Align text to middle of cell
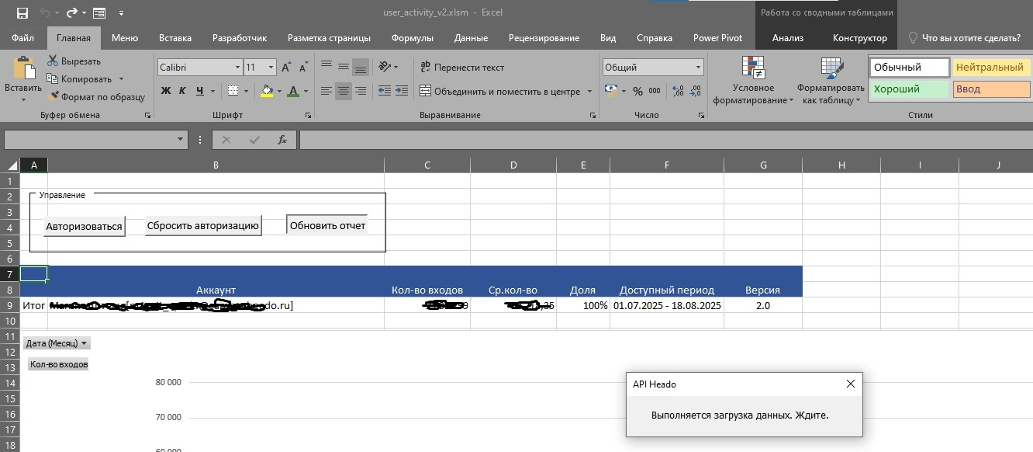1033x452 pixels. pos(343,67)
